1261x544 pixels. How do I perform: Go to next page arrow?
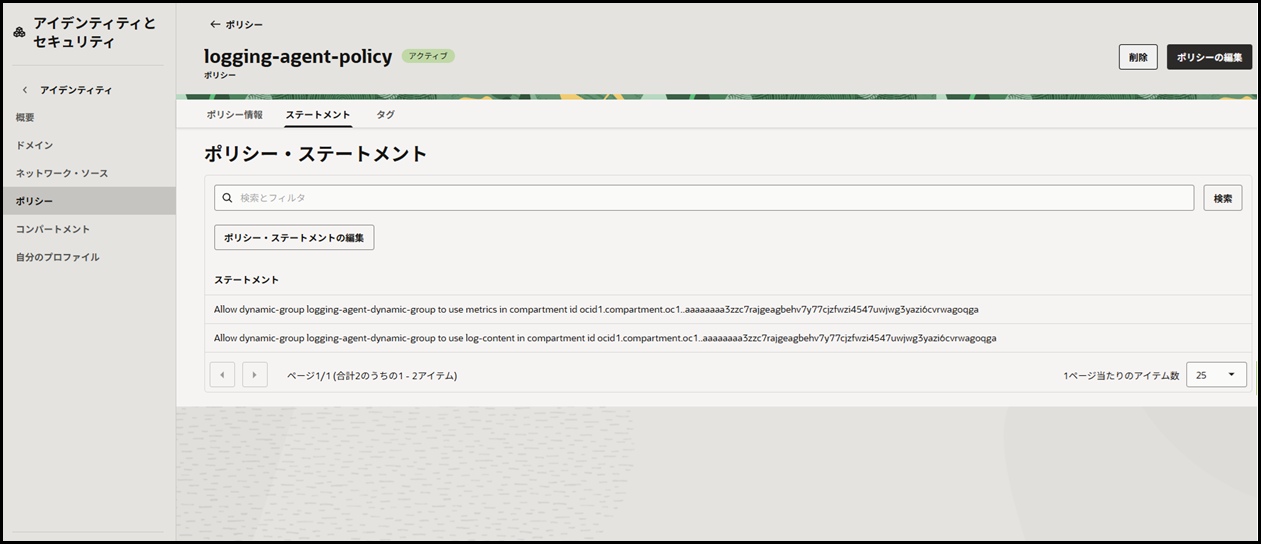[x=255, y=375]
